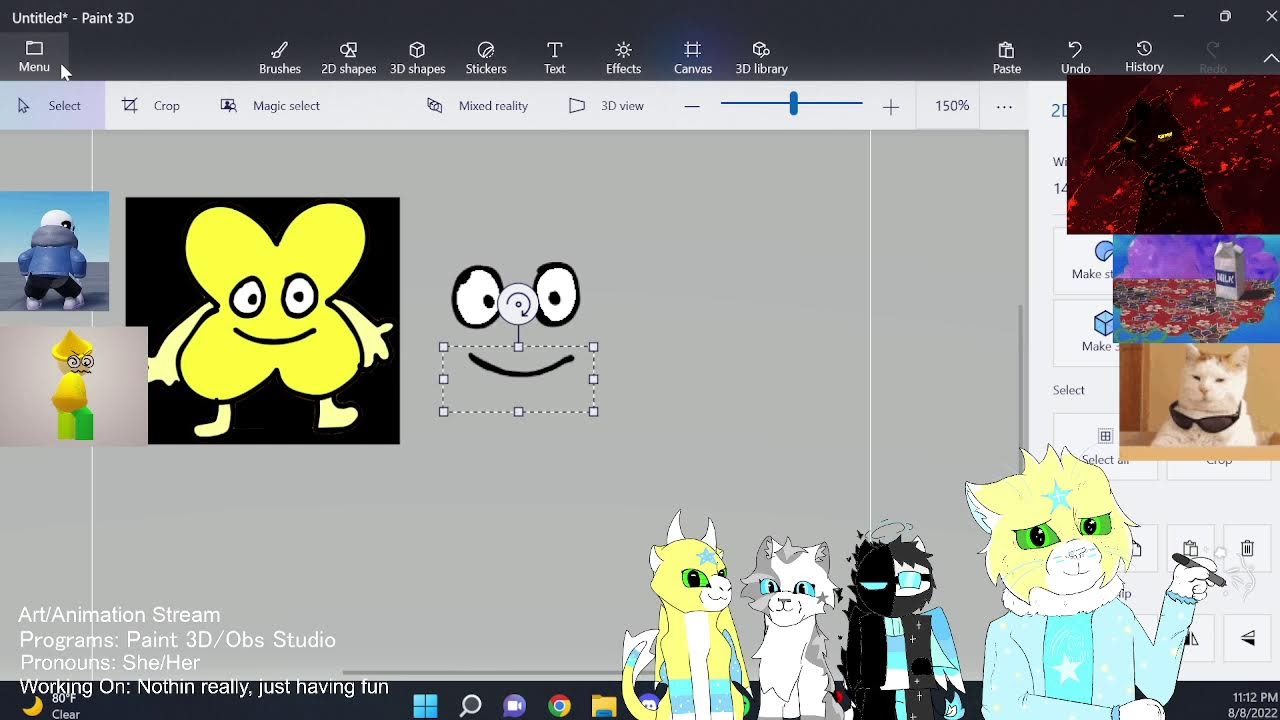The width and height of the screenshot is (1280, 720).
Task: Open the Effects tab
Action: (x=623, y=58)
